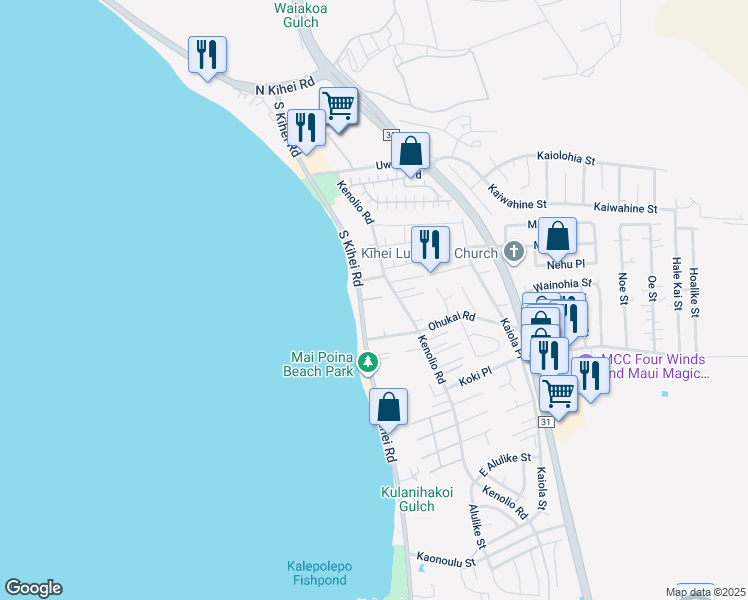Click shopping bag marker south of Mai Poina Beach Park

point(388,409)
